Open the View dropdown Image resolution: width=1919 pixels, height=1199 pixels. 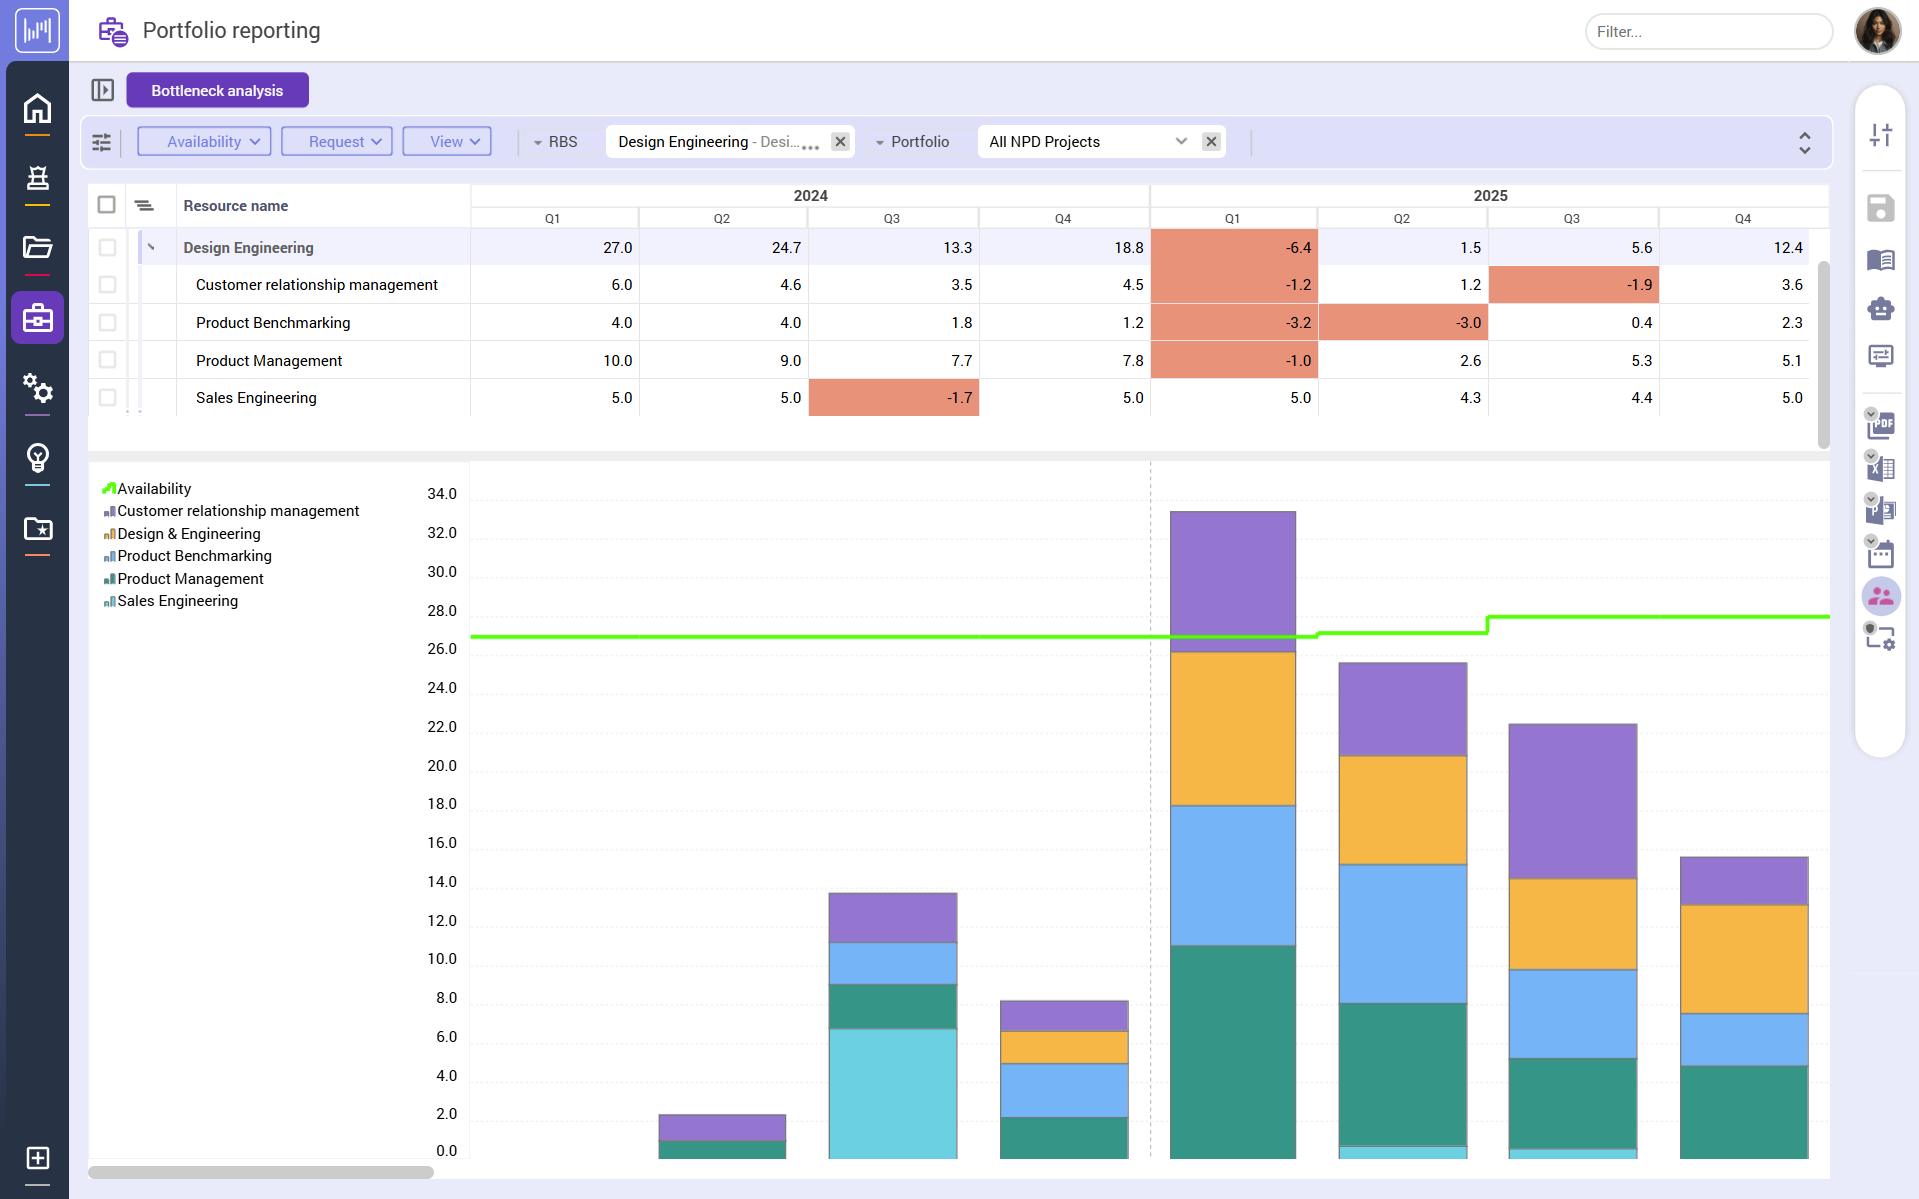pos(446,141)
